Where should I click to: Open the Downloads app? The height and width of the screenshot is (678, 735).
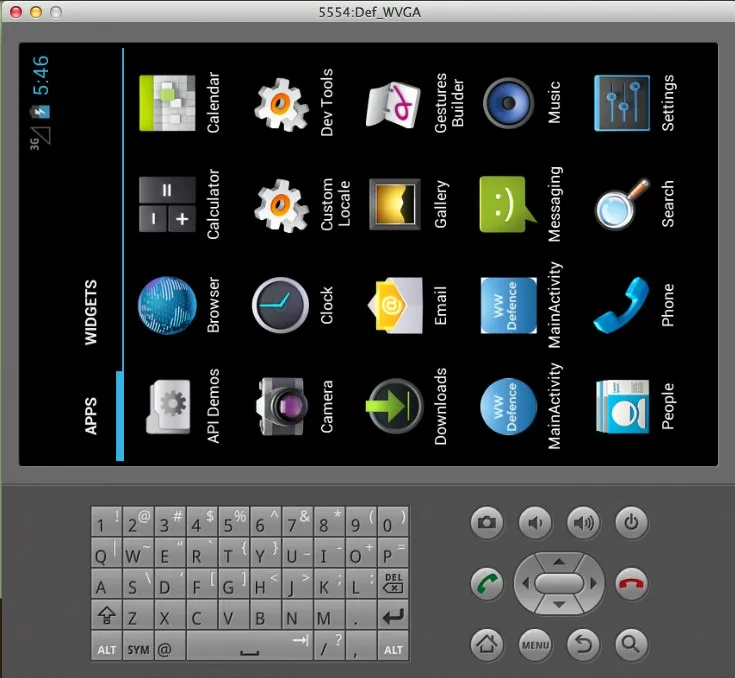point(395,405)
